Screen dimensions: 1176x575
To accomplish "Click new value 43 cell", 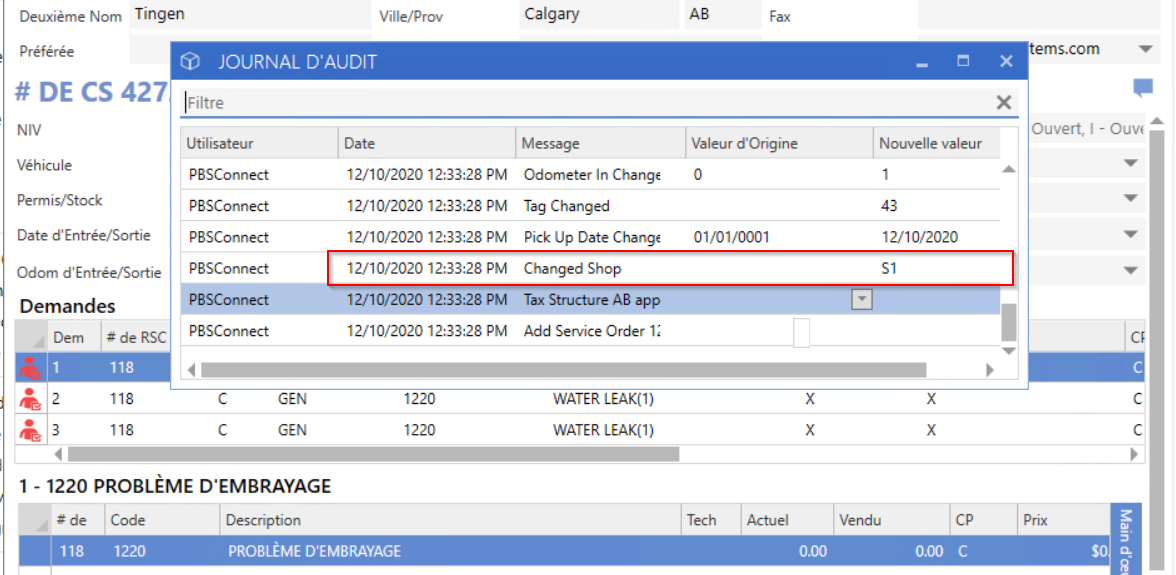I will pos(937,205).
